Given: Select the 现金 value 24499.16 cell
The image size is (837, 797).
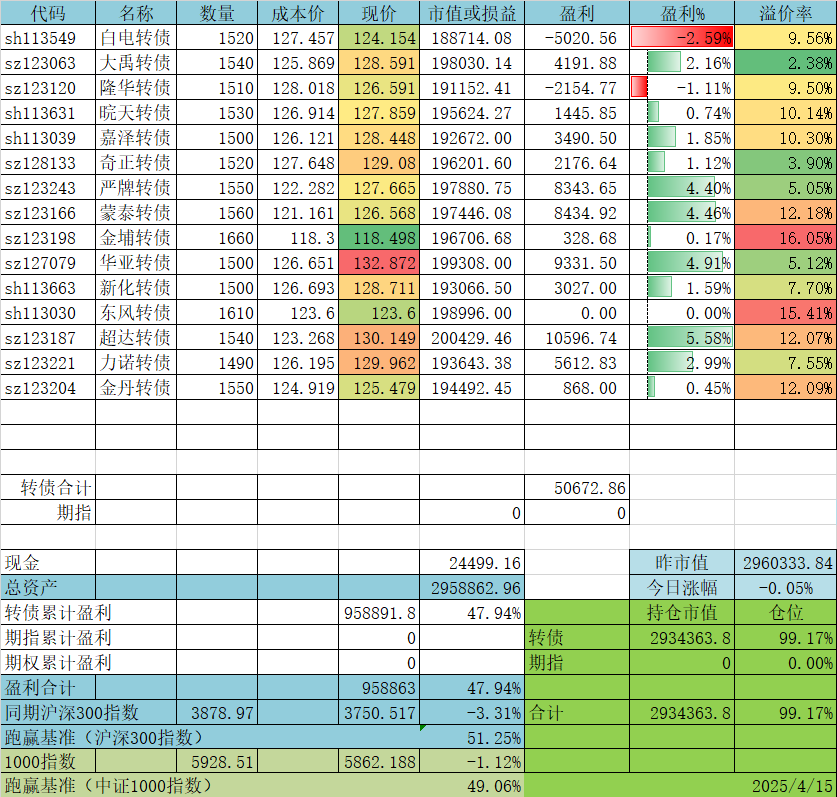Looking at the screenshot, I should pos(472,563).
